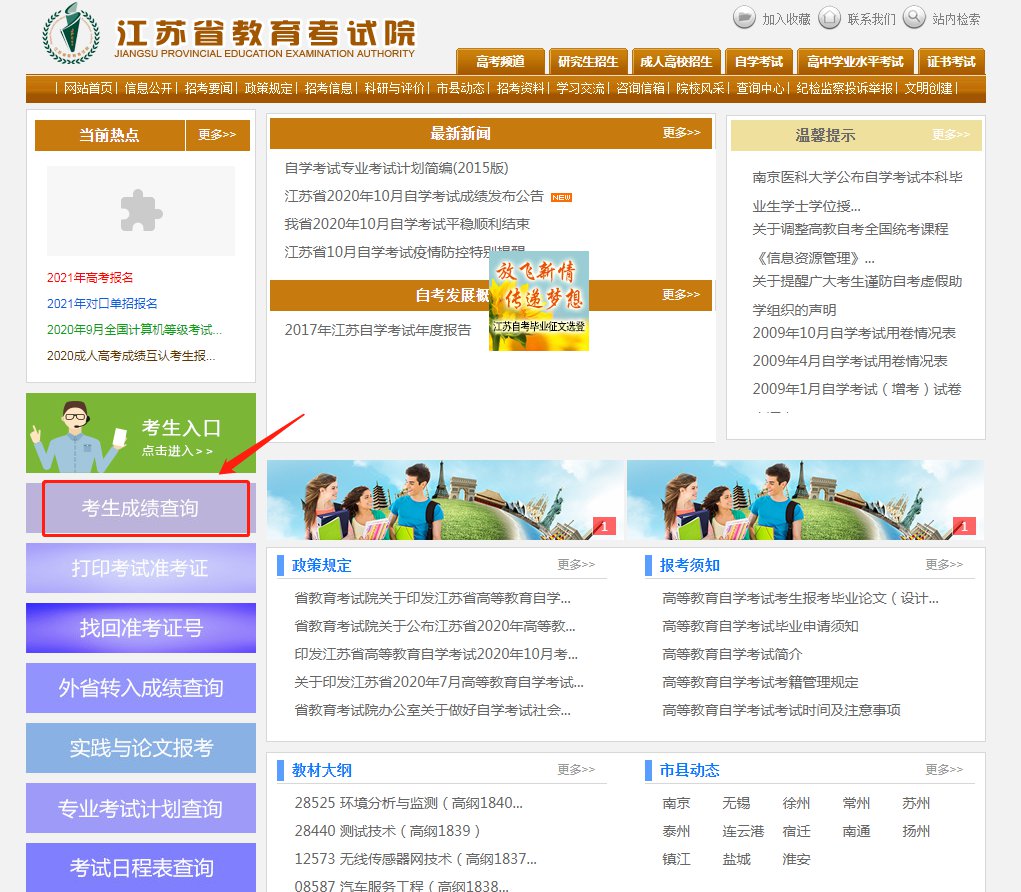Image resolution: width=1021 pixels, height=892 pixels.
Task: Click the site search magnifier icon
Action: click(914, 18)
